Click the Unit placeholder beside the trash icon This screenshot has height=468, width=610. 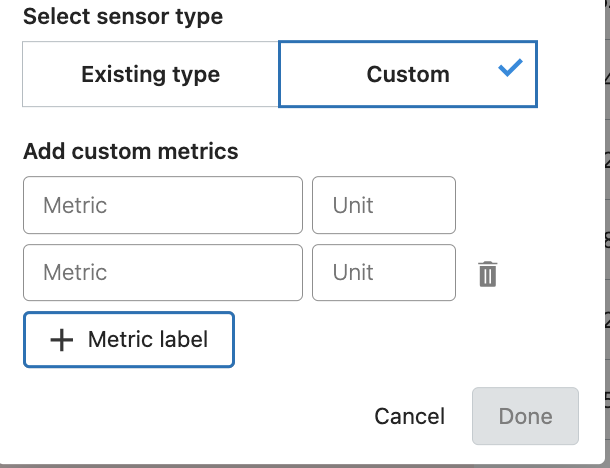pos(353,273)
